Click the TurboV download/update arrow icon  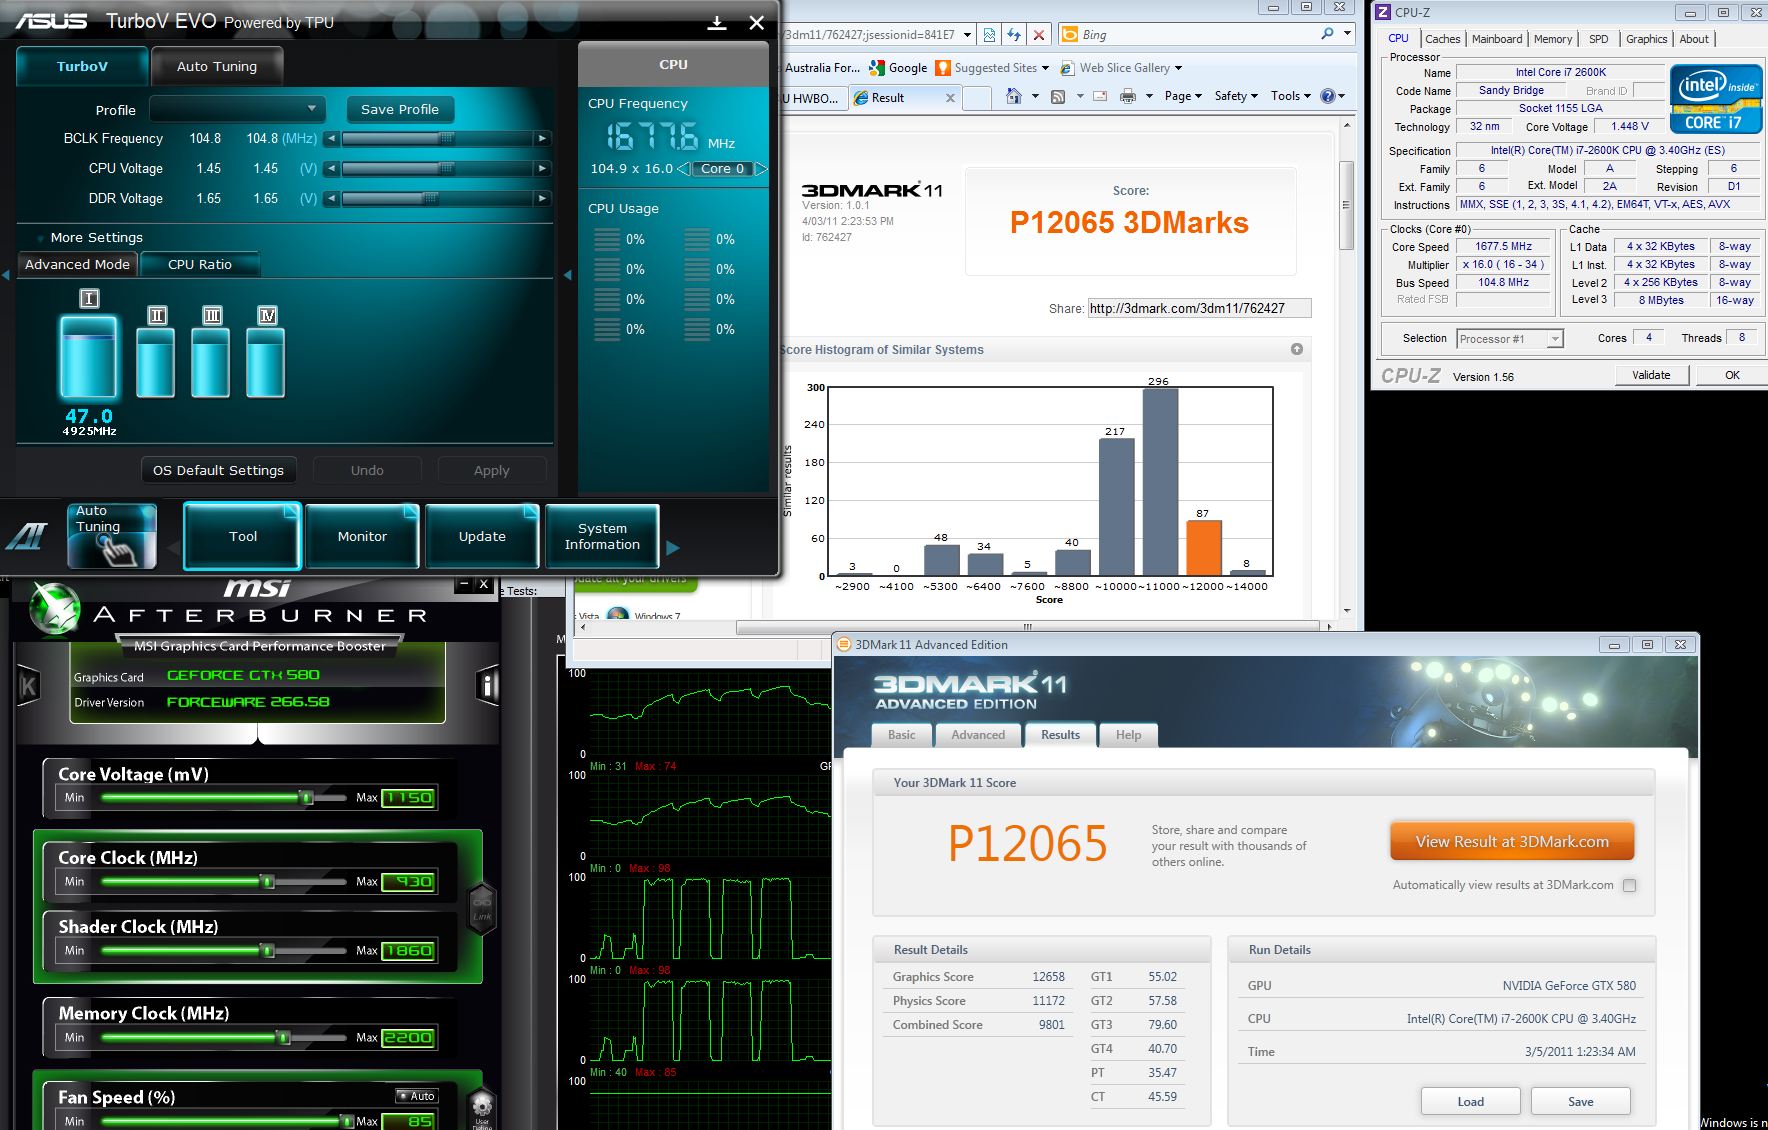pos(717,23)
